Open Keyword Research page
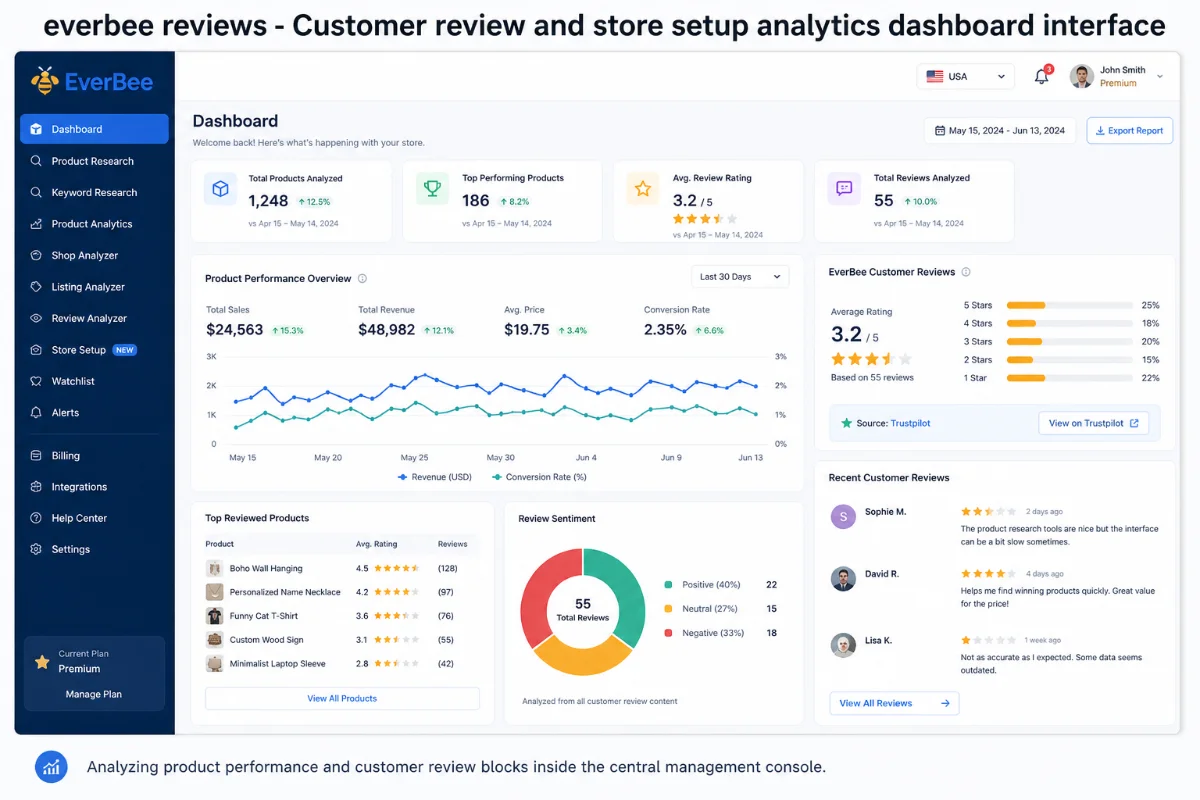This screenshot has width=1200, height=800. click(x=94, y=192)
